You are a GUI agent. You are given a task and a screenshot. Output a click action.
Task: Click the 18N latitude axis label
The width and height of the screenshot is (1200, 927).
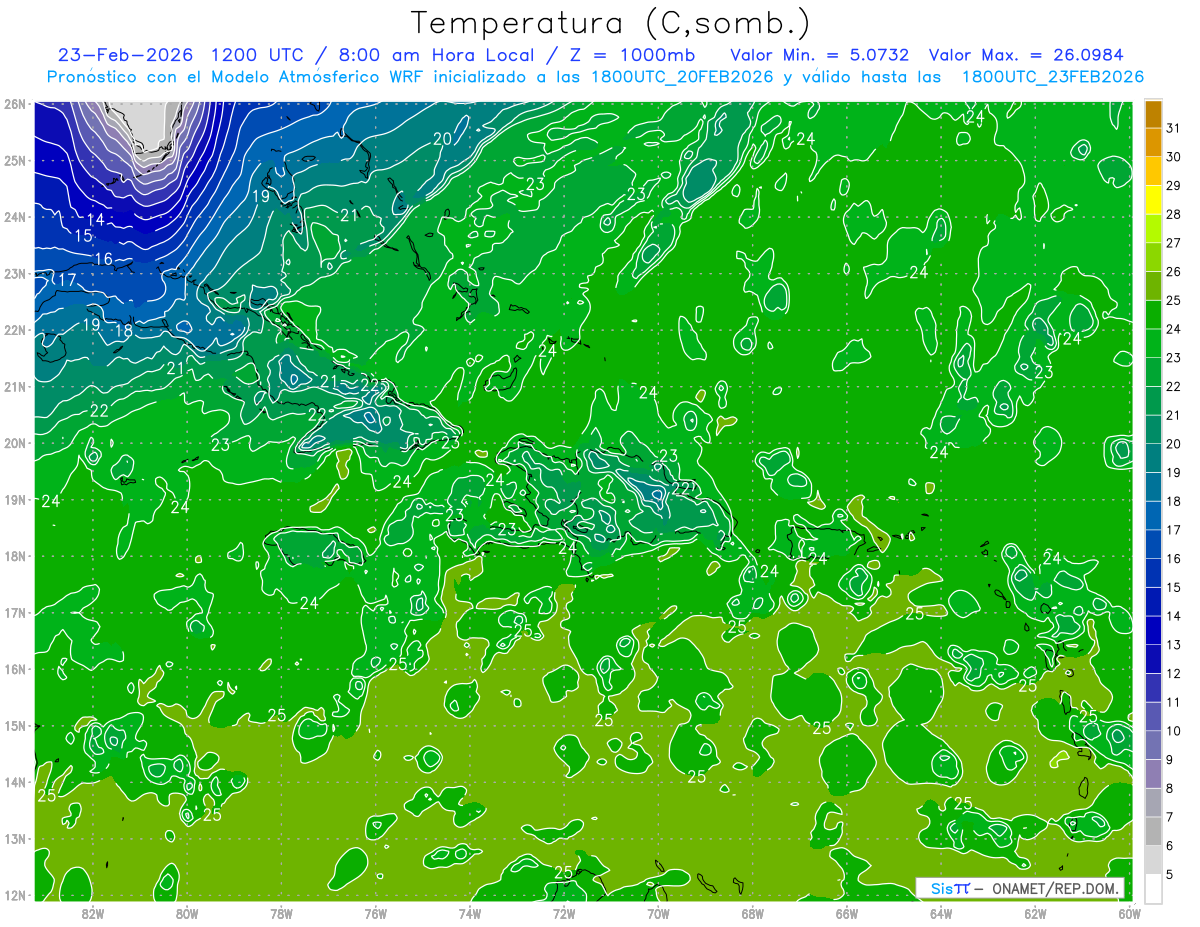point(14,556)
